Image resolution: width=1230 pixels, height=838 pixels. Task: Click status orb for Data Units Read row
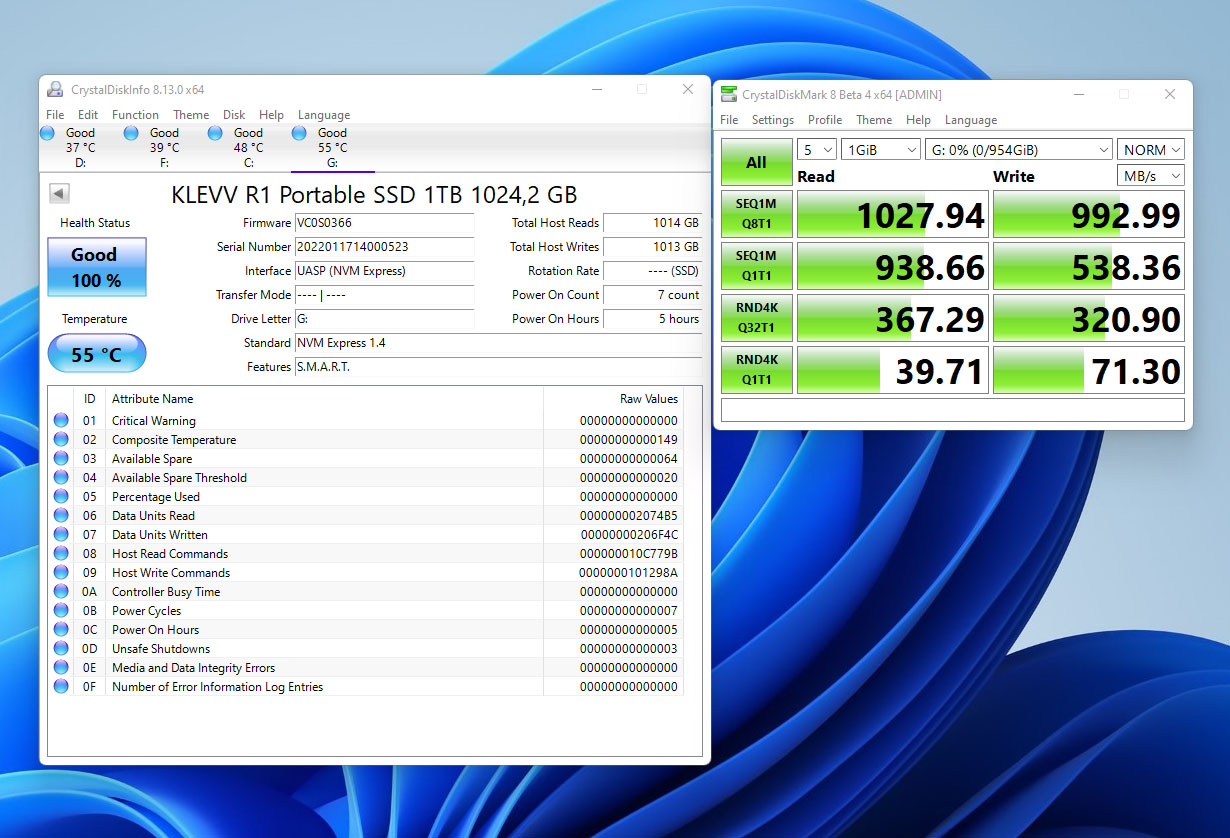[x=62, y=516]
